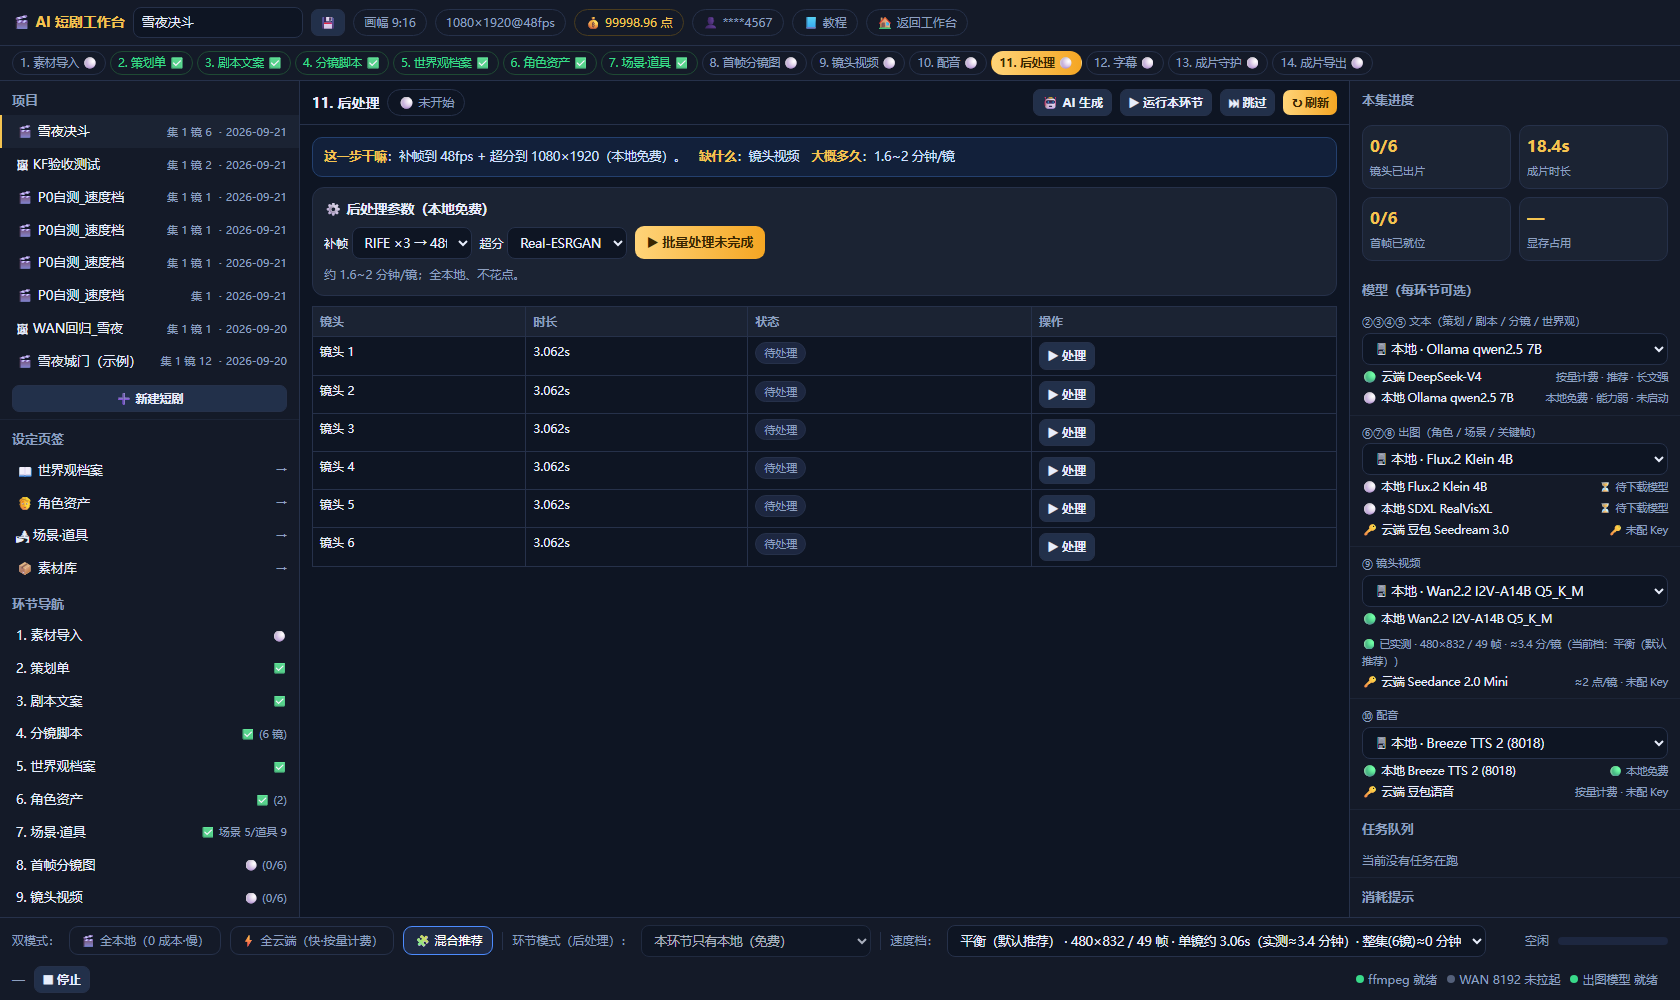The height and width of the screenshot is (1000, 1680).
Task: Click the 批量处理未完成 button
Action: pyautogui.click(x=700, y=243)
